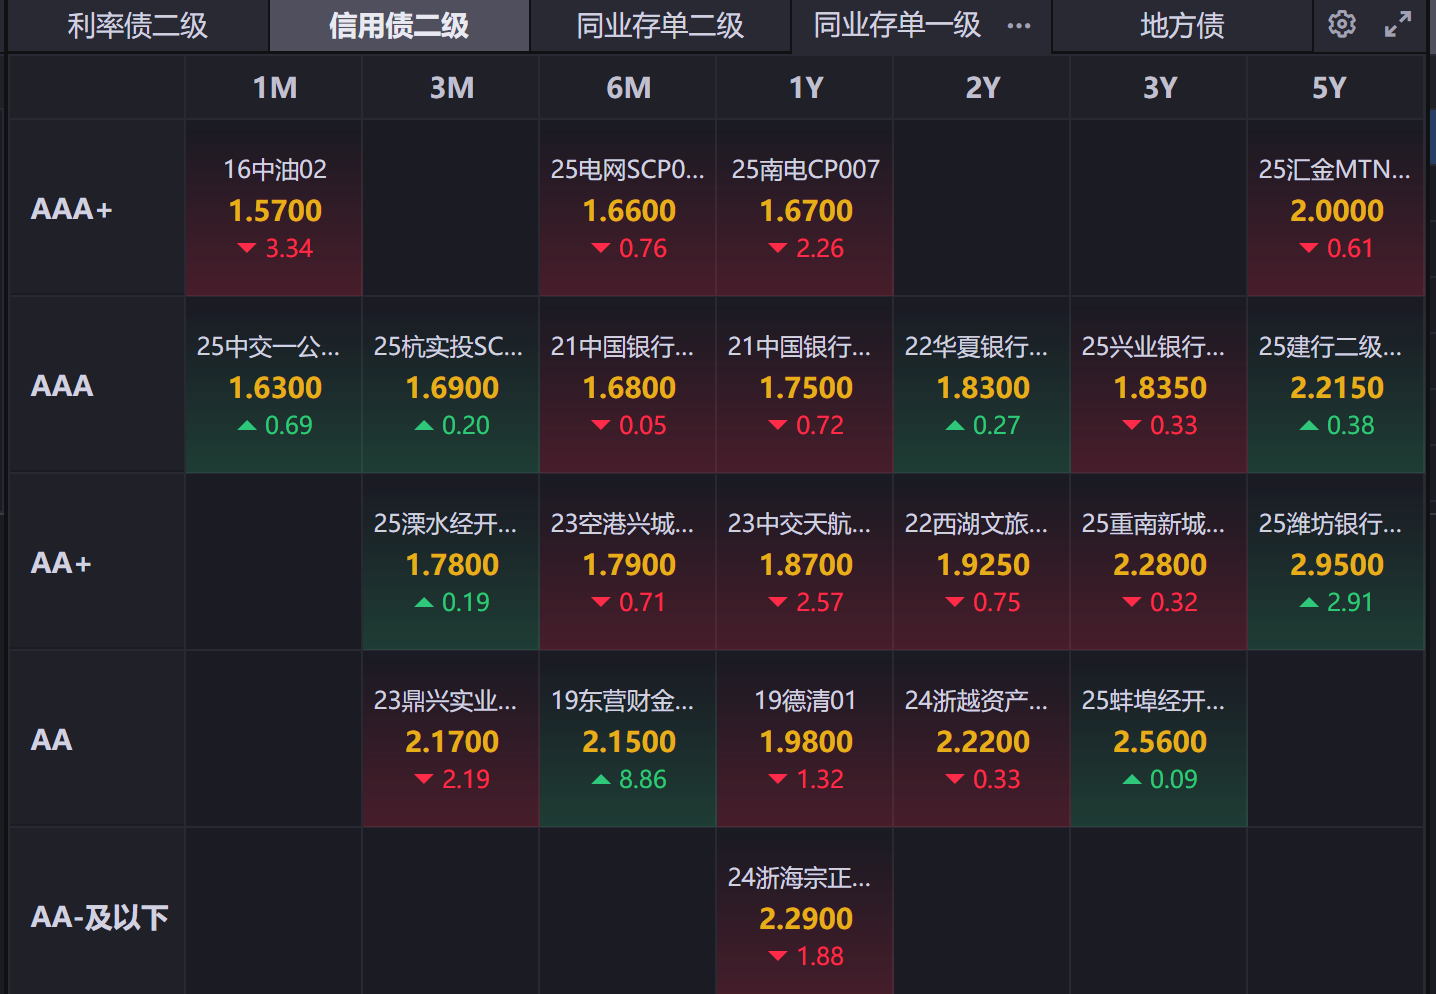
Task: Click the 16中油02 bond cell
Action: [x=274, y=208]
